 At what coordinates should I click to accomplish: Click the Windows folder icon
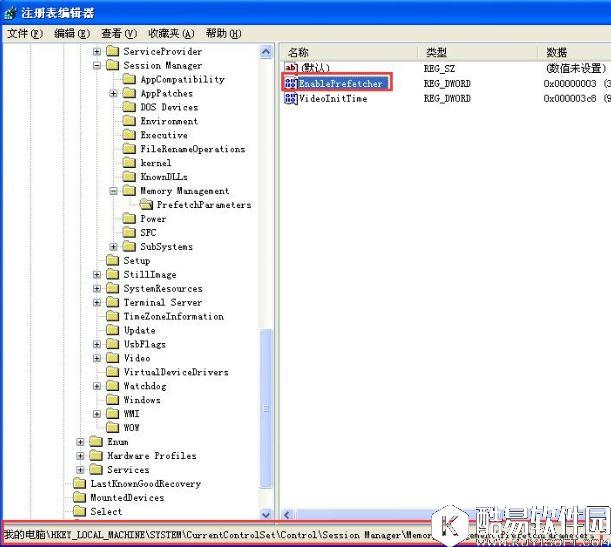point(113,400)
